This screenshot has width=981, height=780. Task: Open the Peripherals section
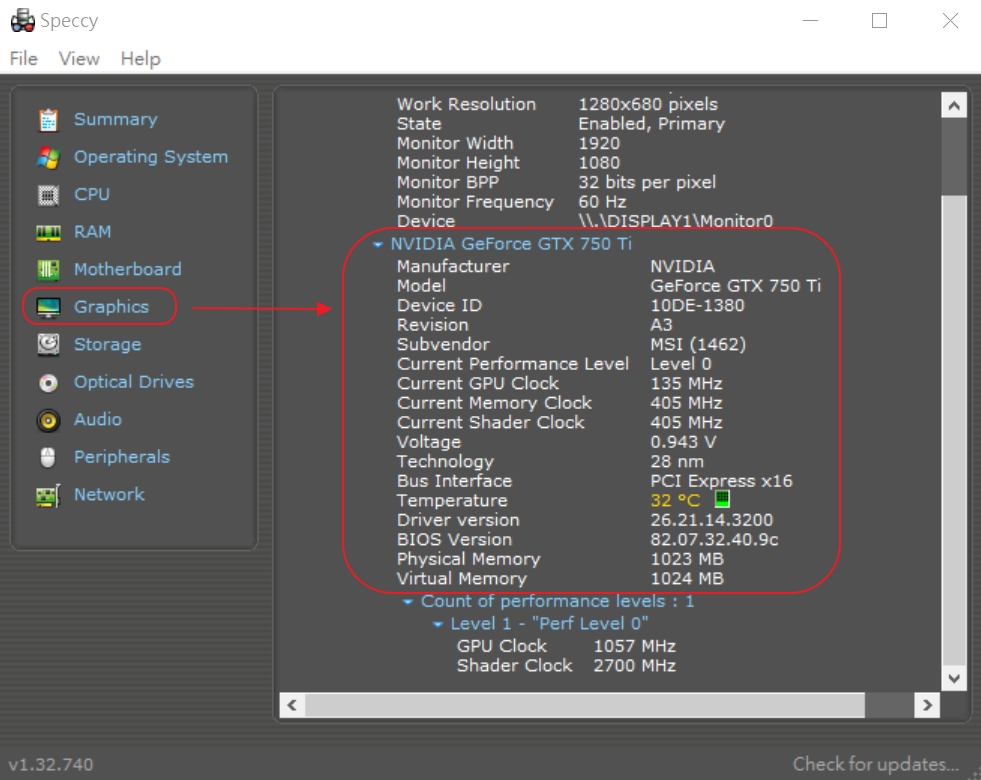point(122,457)
